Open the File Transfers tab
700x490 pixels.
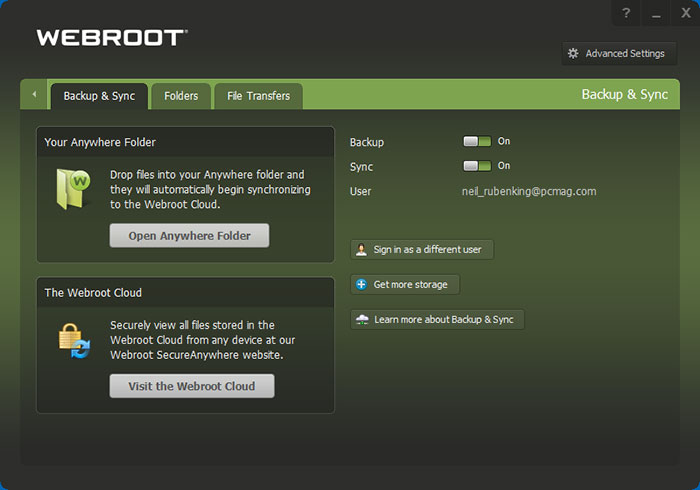(x=258, y=96)
